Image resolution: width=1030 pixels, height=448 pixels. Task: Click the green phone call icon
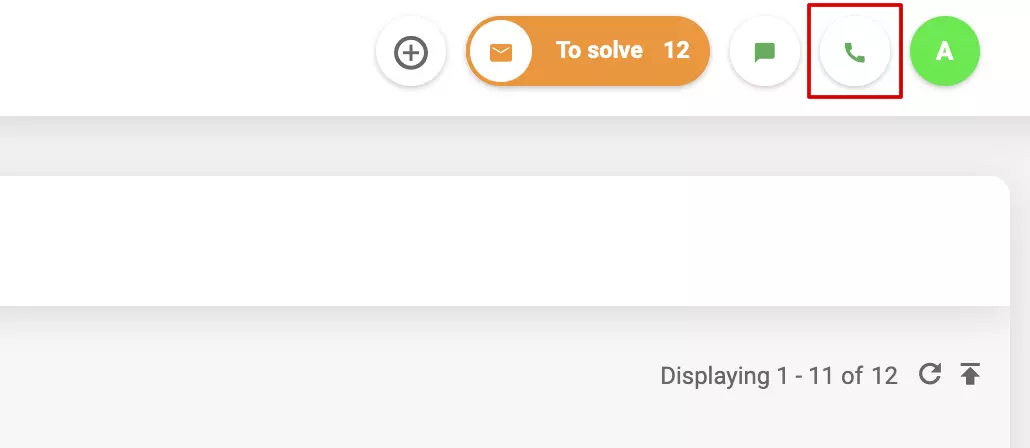[855, 52]
